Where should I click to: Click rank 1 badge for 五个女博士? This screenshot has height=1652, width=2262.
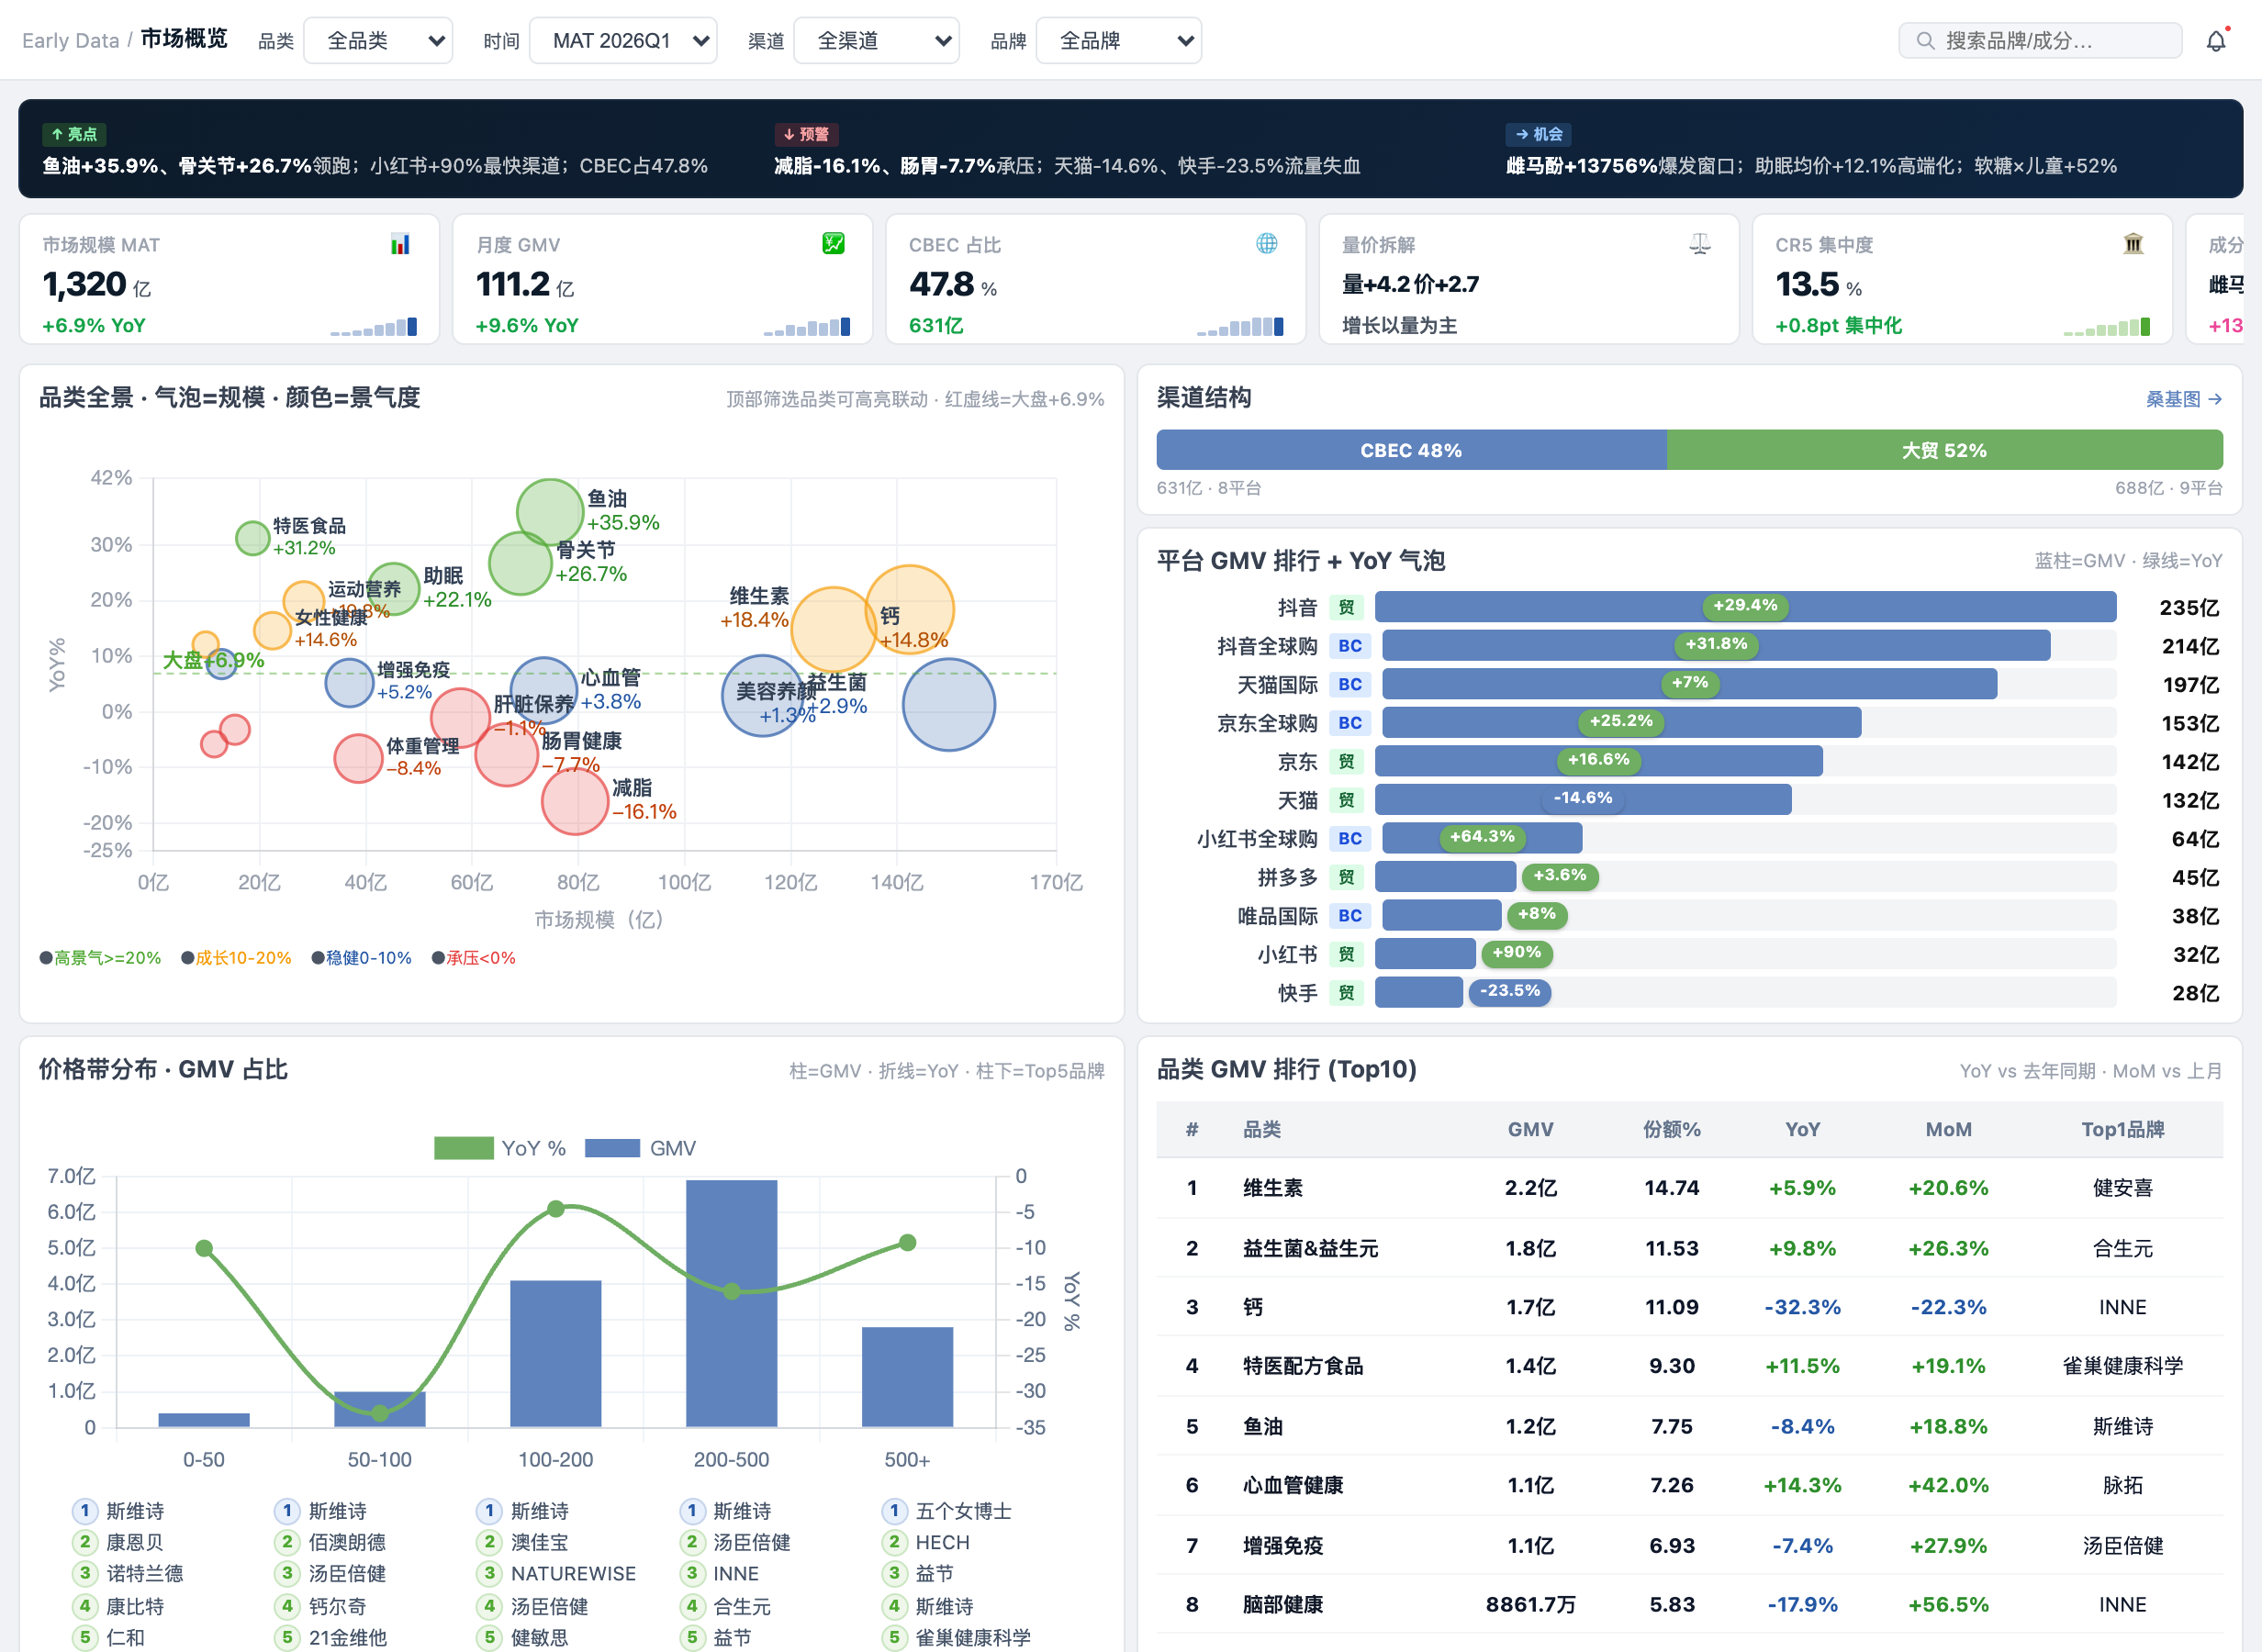click(894, 1510)
